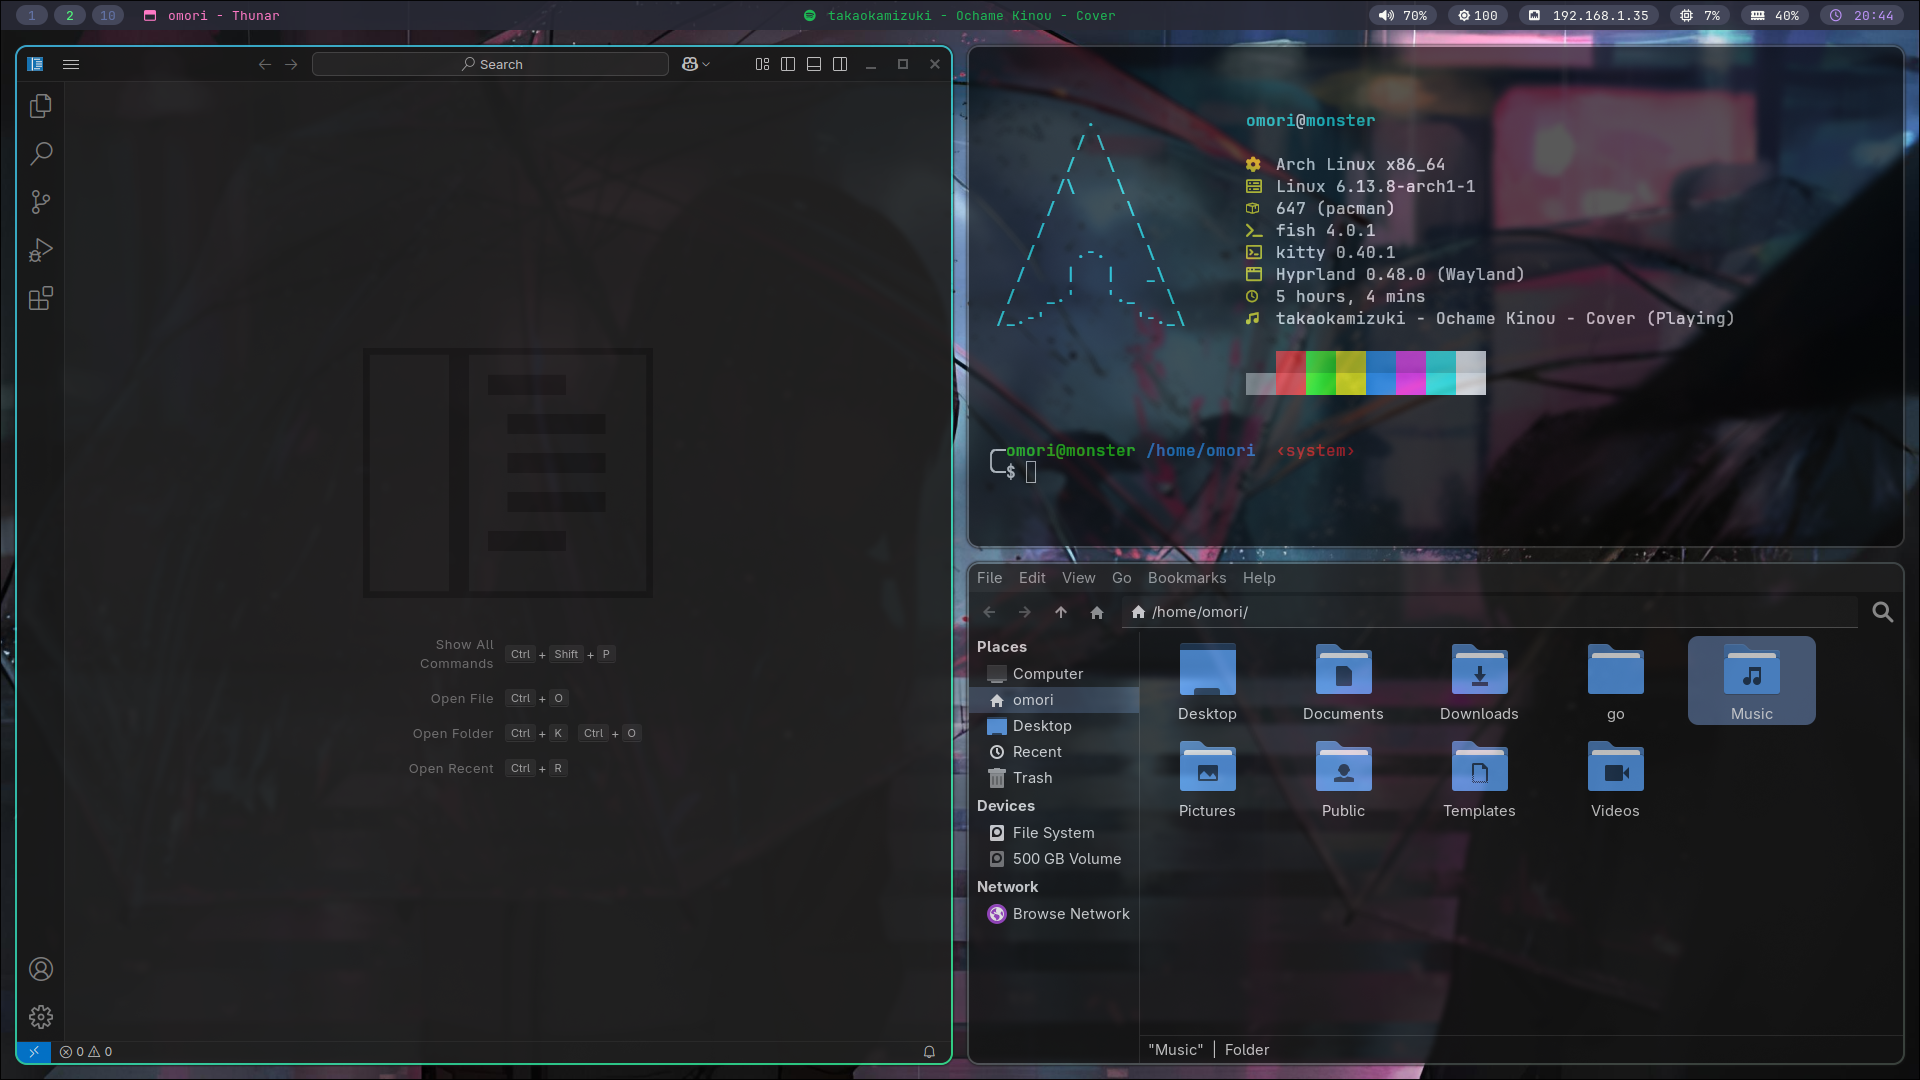Click the volume 70% indicator in top bar
This screenshot has width=1920, height=1080.
click(x=1403, y=15)
